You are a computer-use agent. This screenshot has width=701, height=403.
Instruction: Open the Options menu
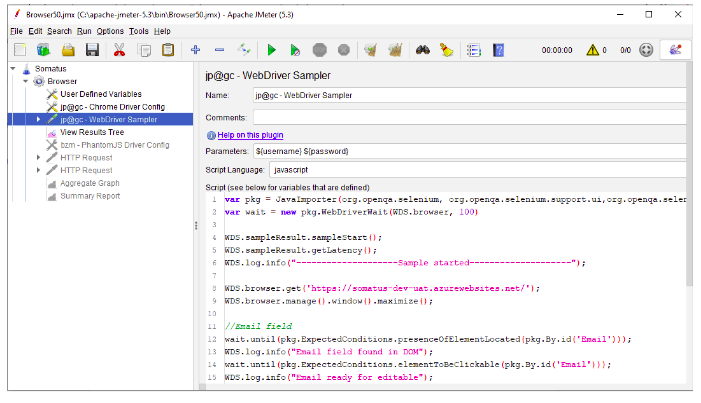(110, 31)
